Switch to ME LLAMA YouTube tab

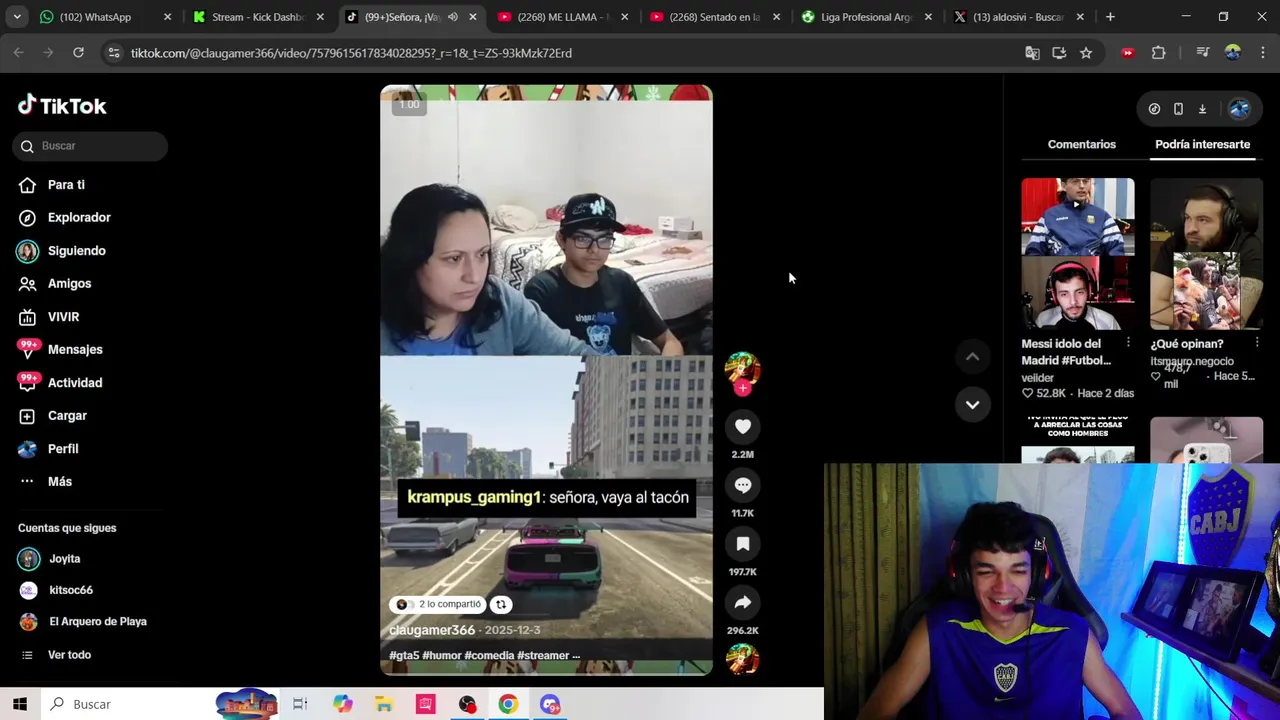[564, 17]
